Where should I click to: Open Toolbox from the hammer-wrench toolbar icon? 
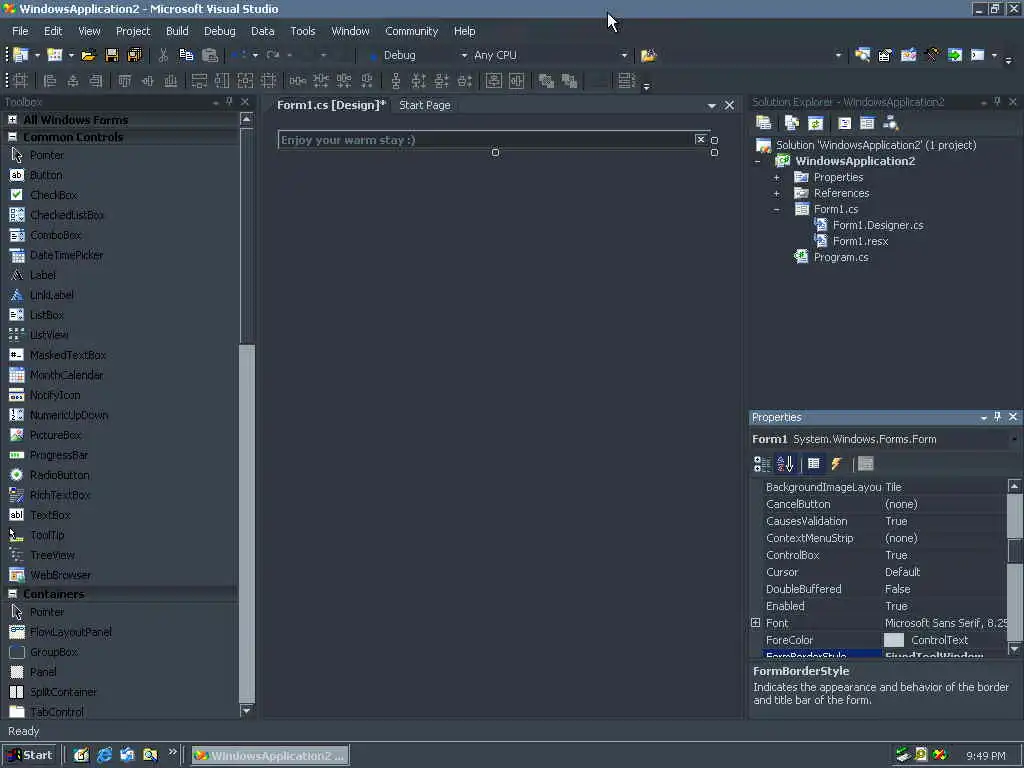932,56
